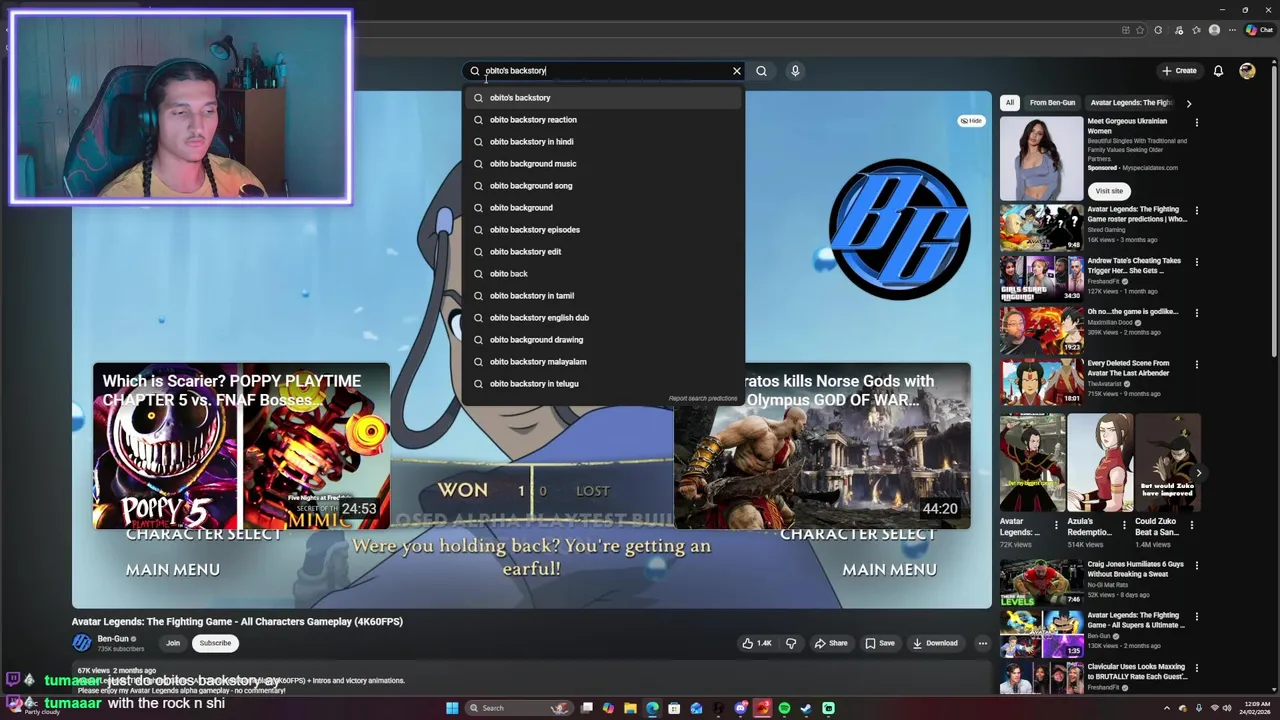Open the Poppy Playtime vs FNAF end card
The width and height of the screenshot is (1280, 720).
[241, 446]
